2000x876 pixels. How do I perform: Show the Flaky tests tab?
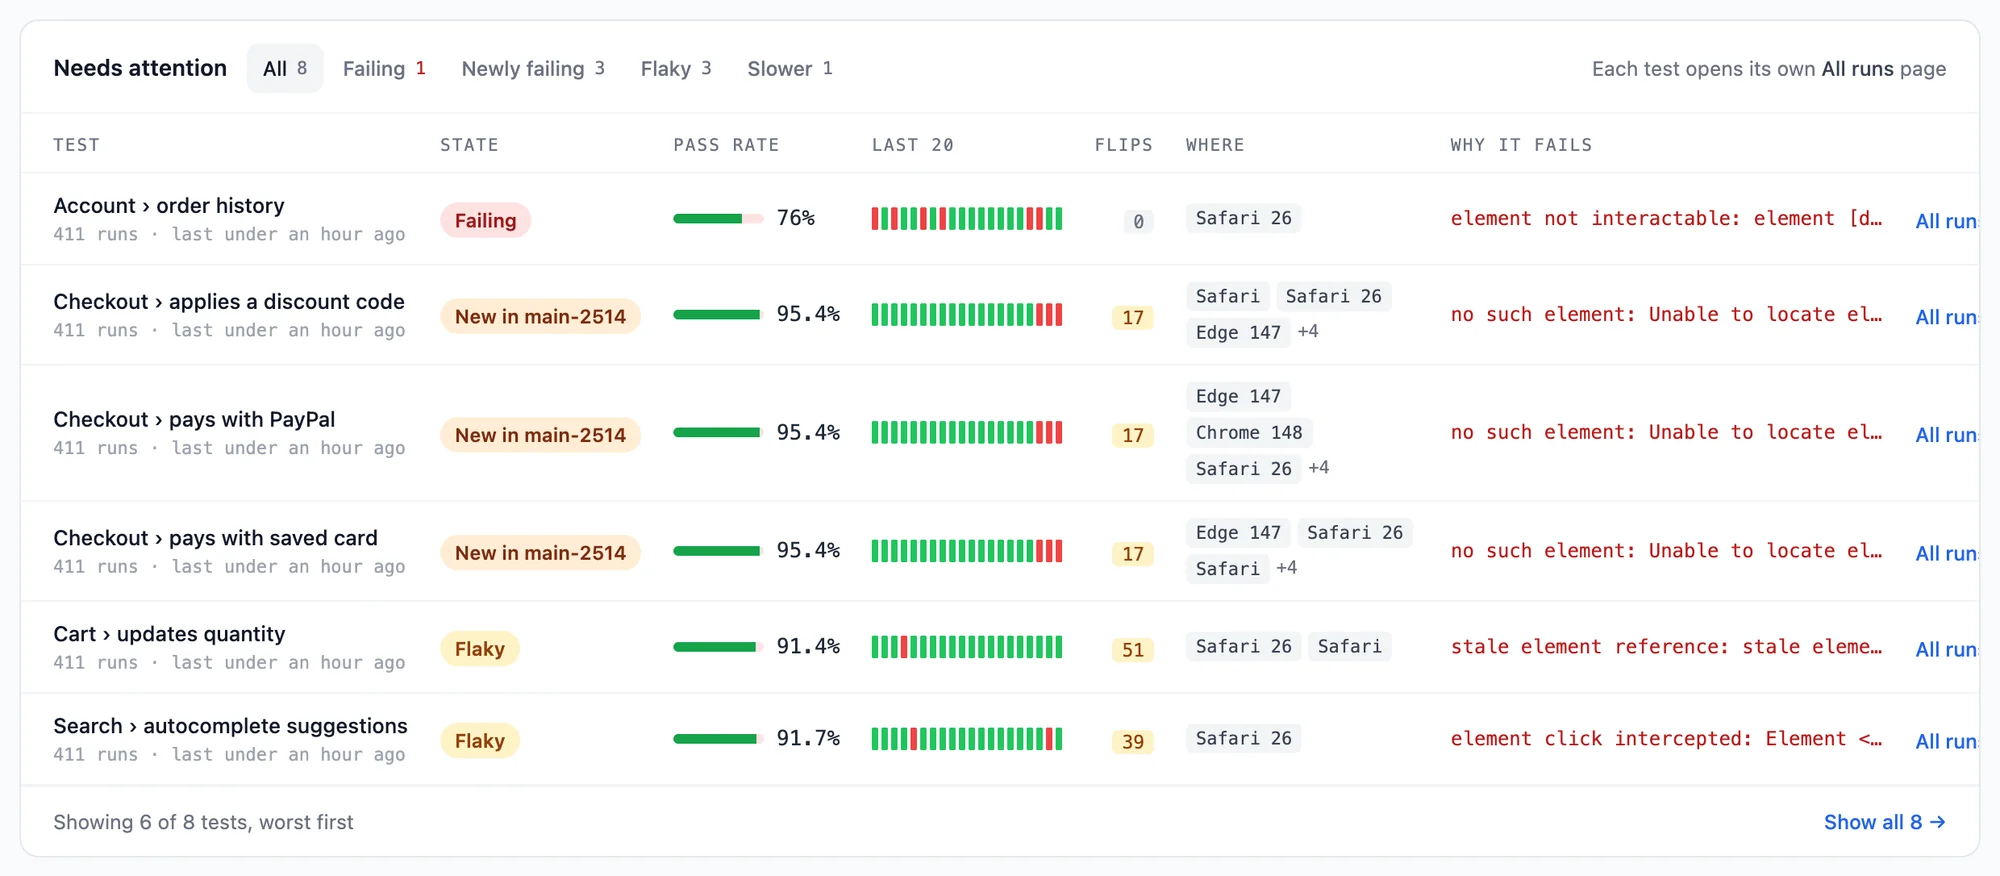(x=676, y=68)
